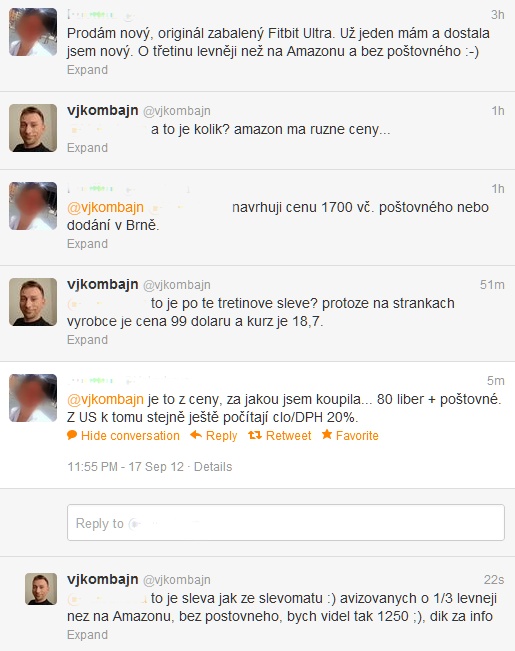
Task: Open vjkombajn avatar on amazon ceny tweet
Action: 33,128
